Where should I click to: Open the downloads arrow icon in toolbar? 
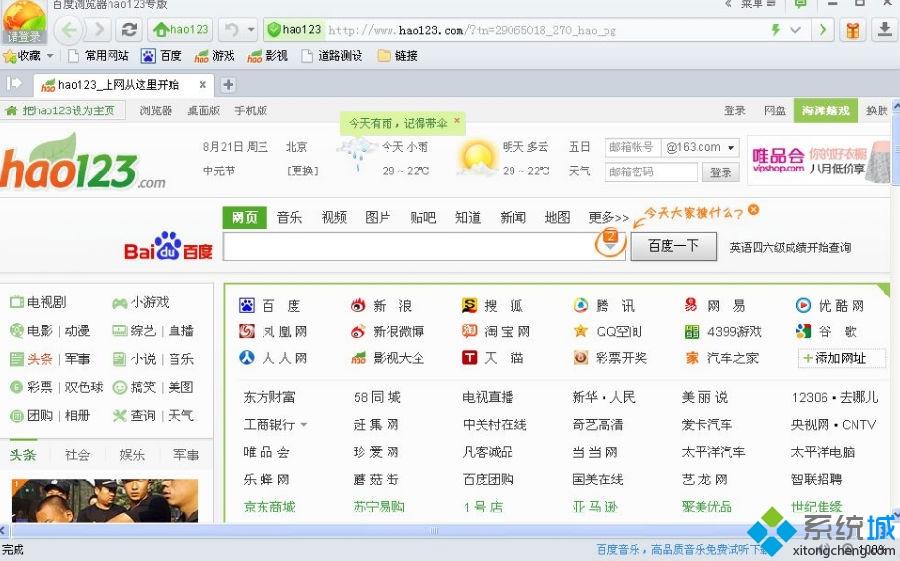click(x=885, y=29)
